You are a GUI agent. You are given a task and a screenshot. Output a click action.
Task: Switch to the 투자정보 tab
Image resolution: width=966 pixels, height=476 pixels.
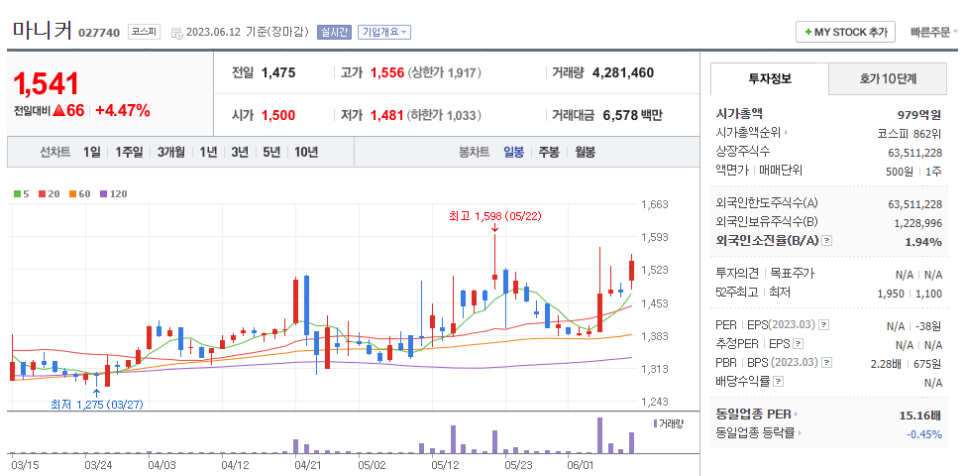(769, 78)
